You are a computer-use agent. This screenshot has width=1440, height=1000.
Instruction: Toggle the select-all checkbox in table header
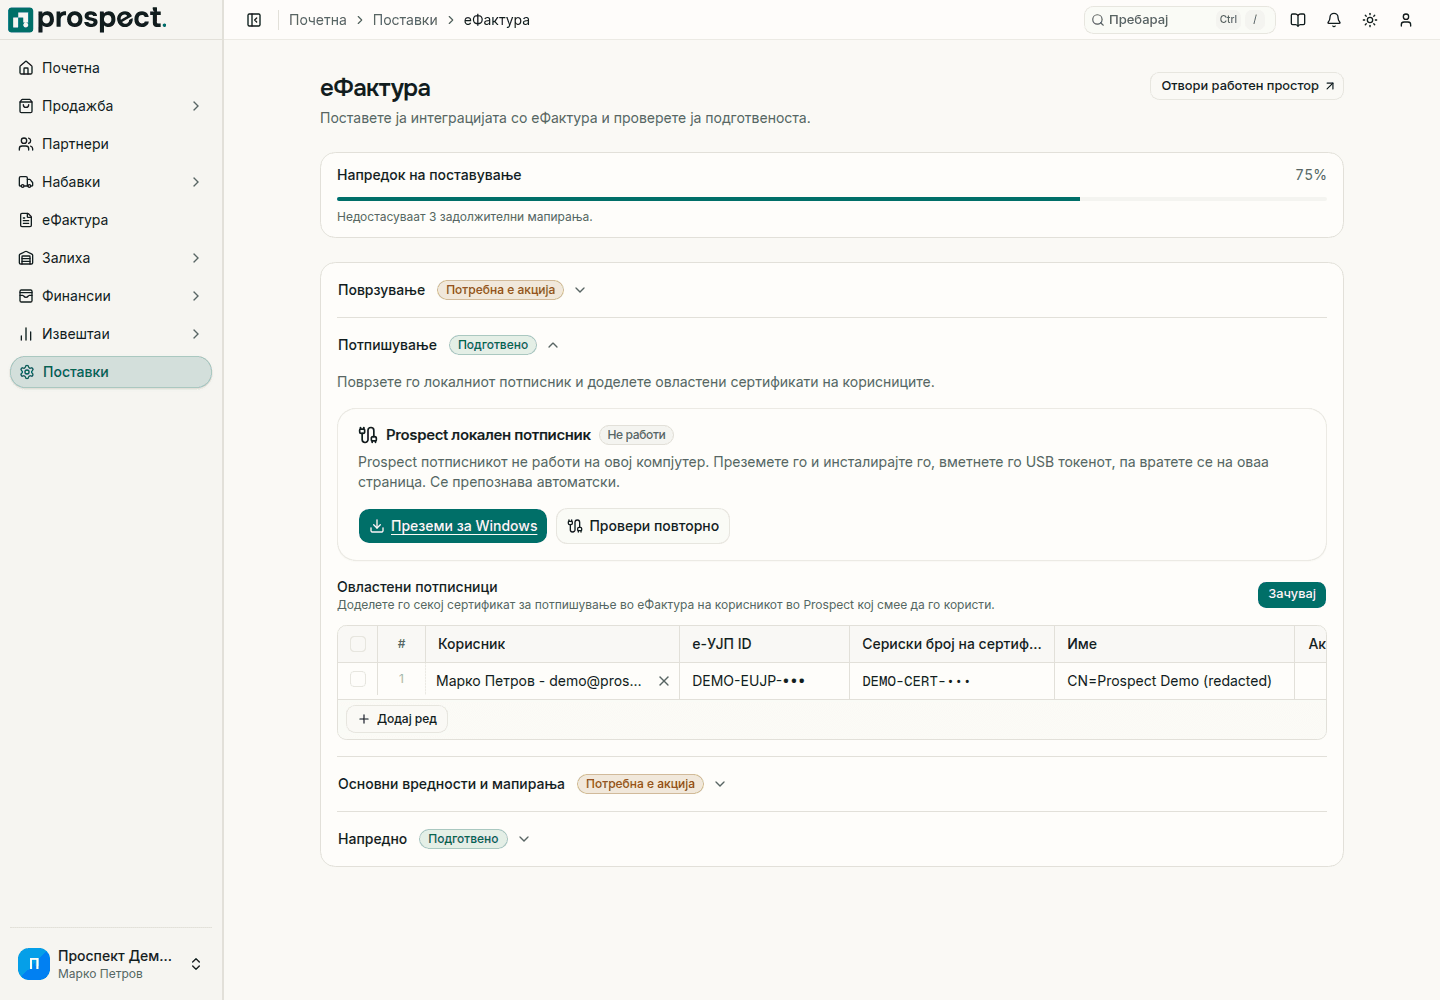[x=358, y=644]
